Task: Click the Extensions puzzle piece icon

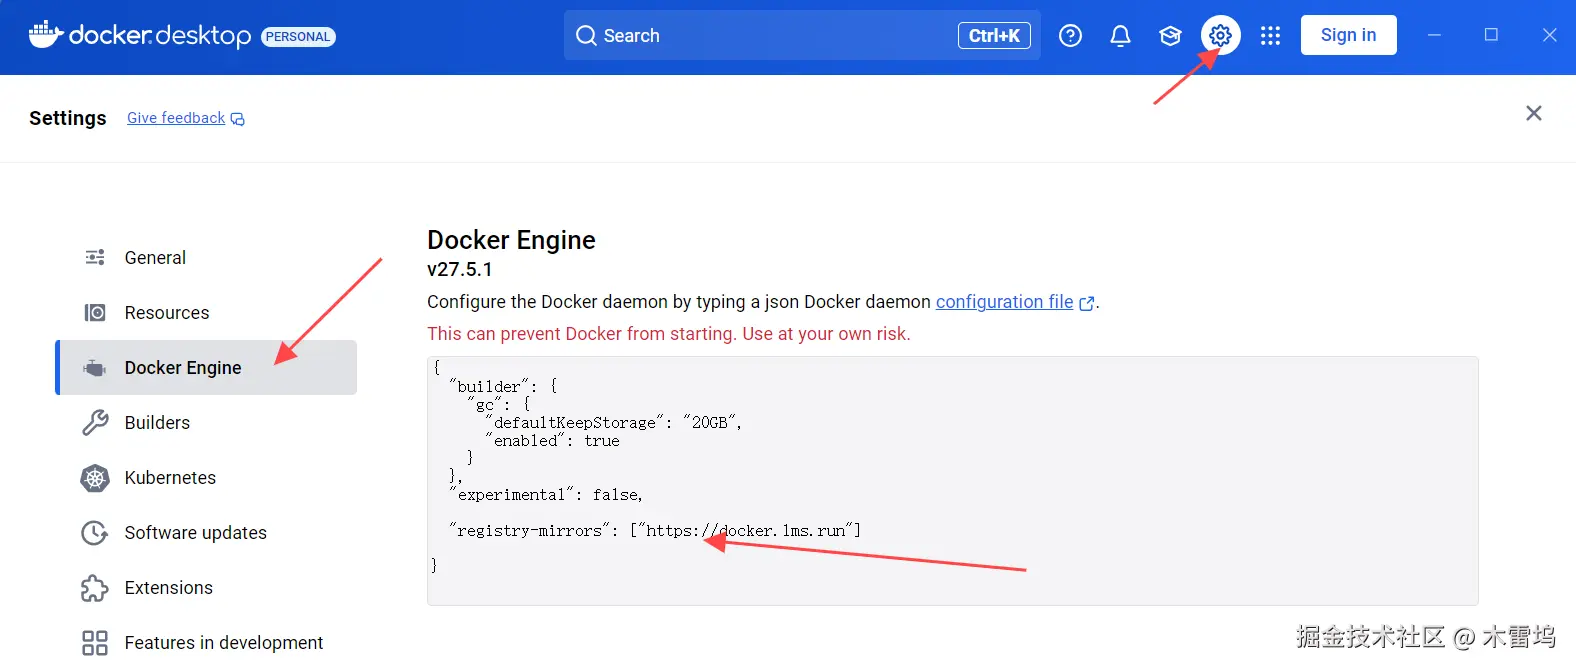Action: [95, 588]
